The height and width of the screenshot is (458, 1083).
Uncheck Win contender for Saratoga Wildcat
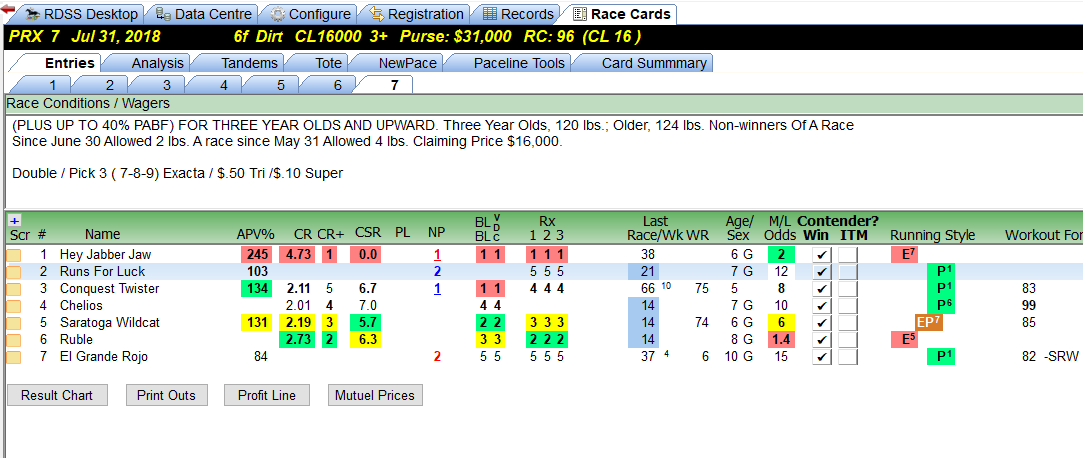pyautogui.click(x=821, y=323)
